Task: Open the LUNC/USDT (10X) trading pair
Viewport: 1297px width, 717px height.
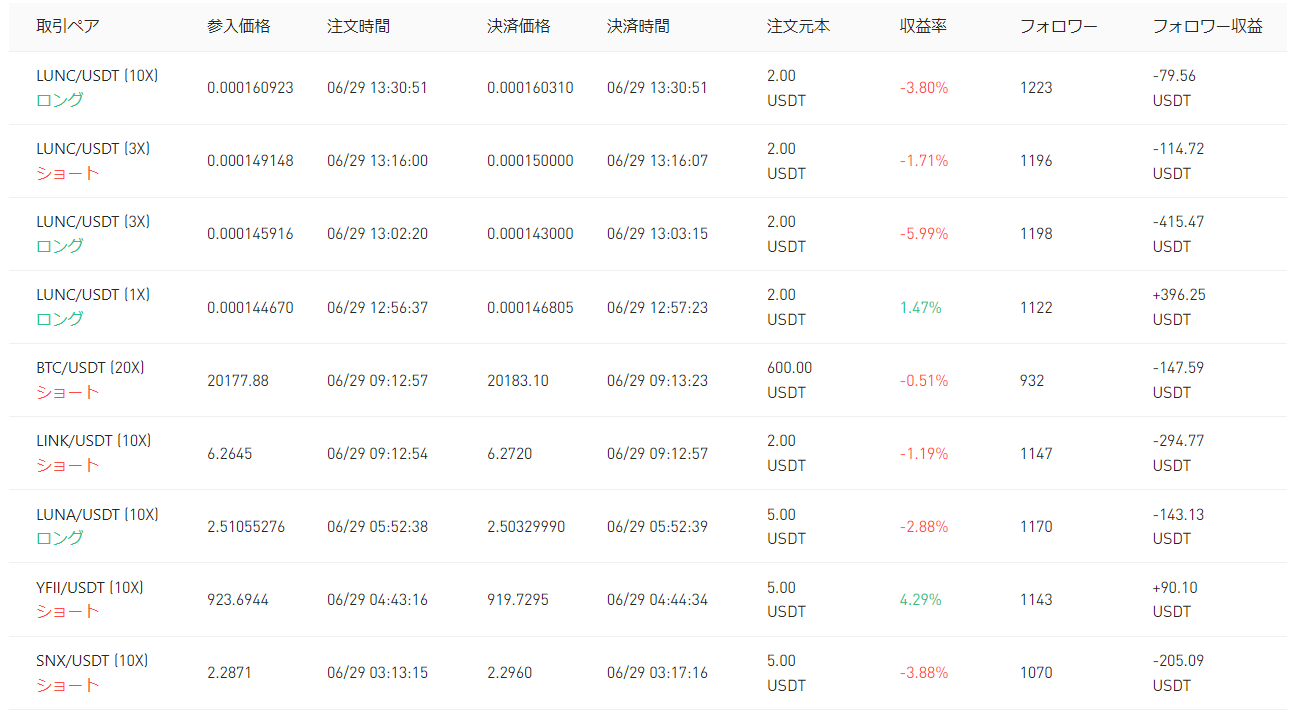Action: tap(97, 75)
